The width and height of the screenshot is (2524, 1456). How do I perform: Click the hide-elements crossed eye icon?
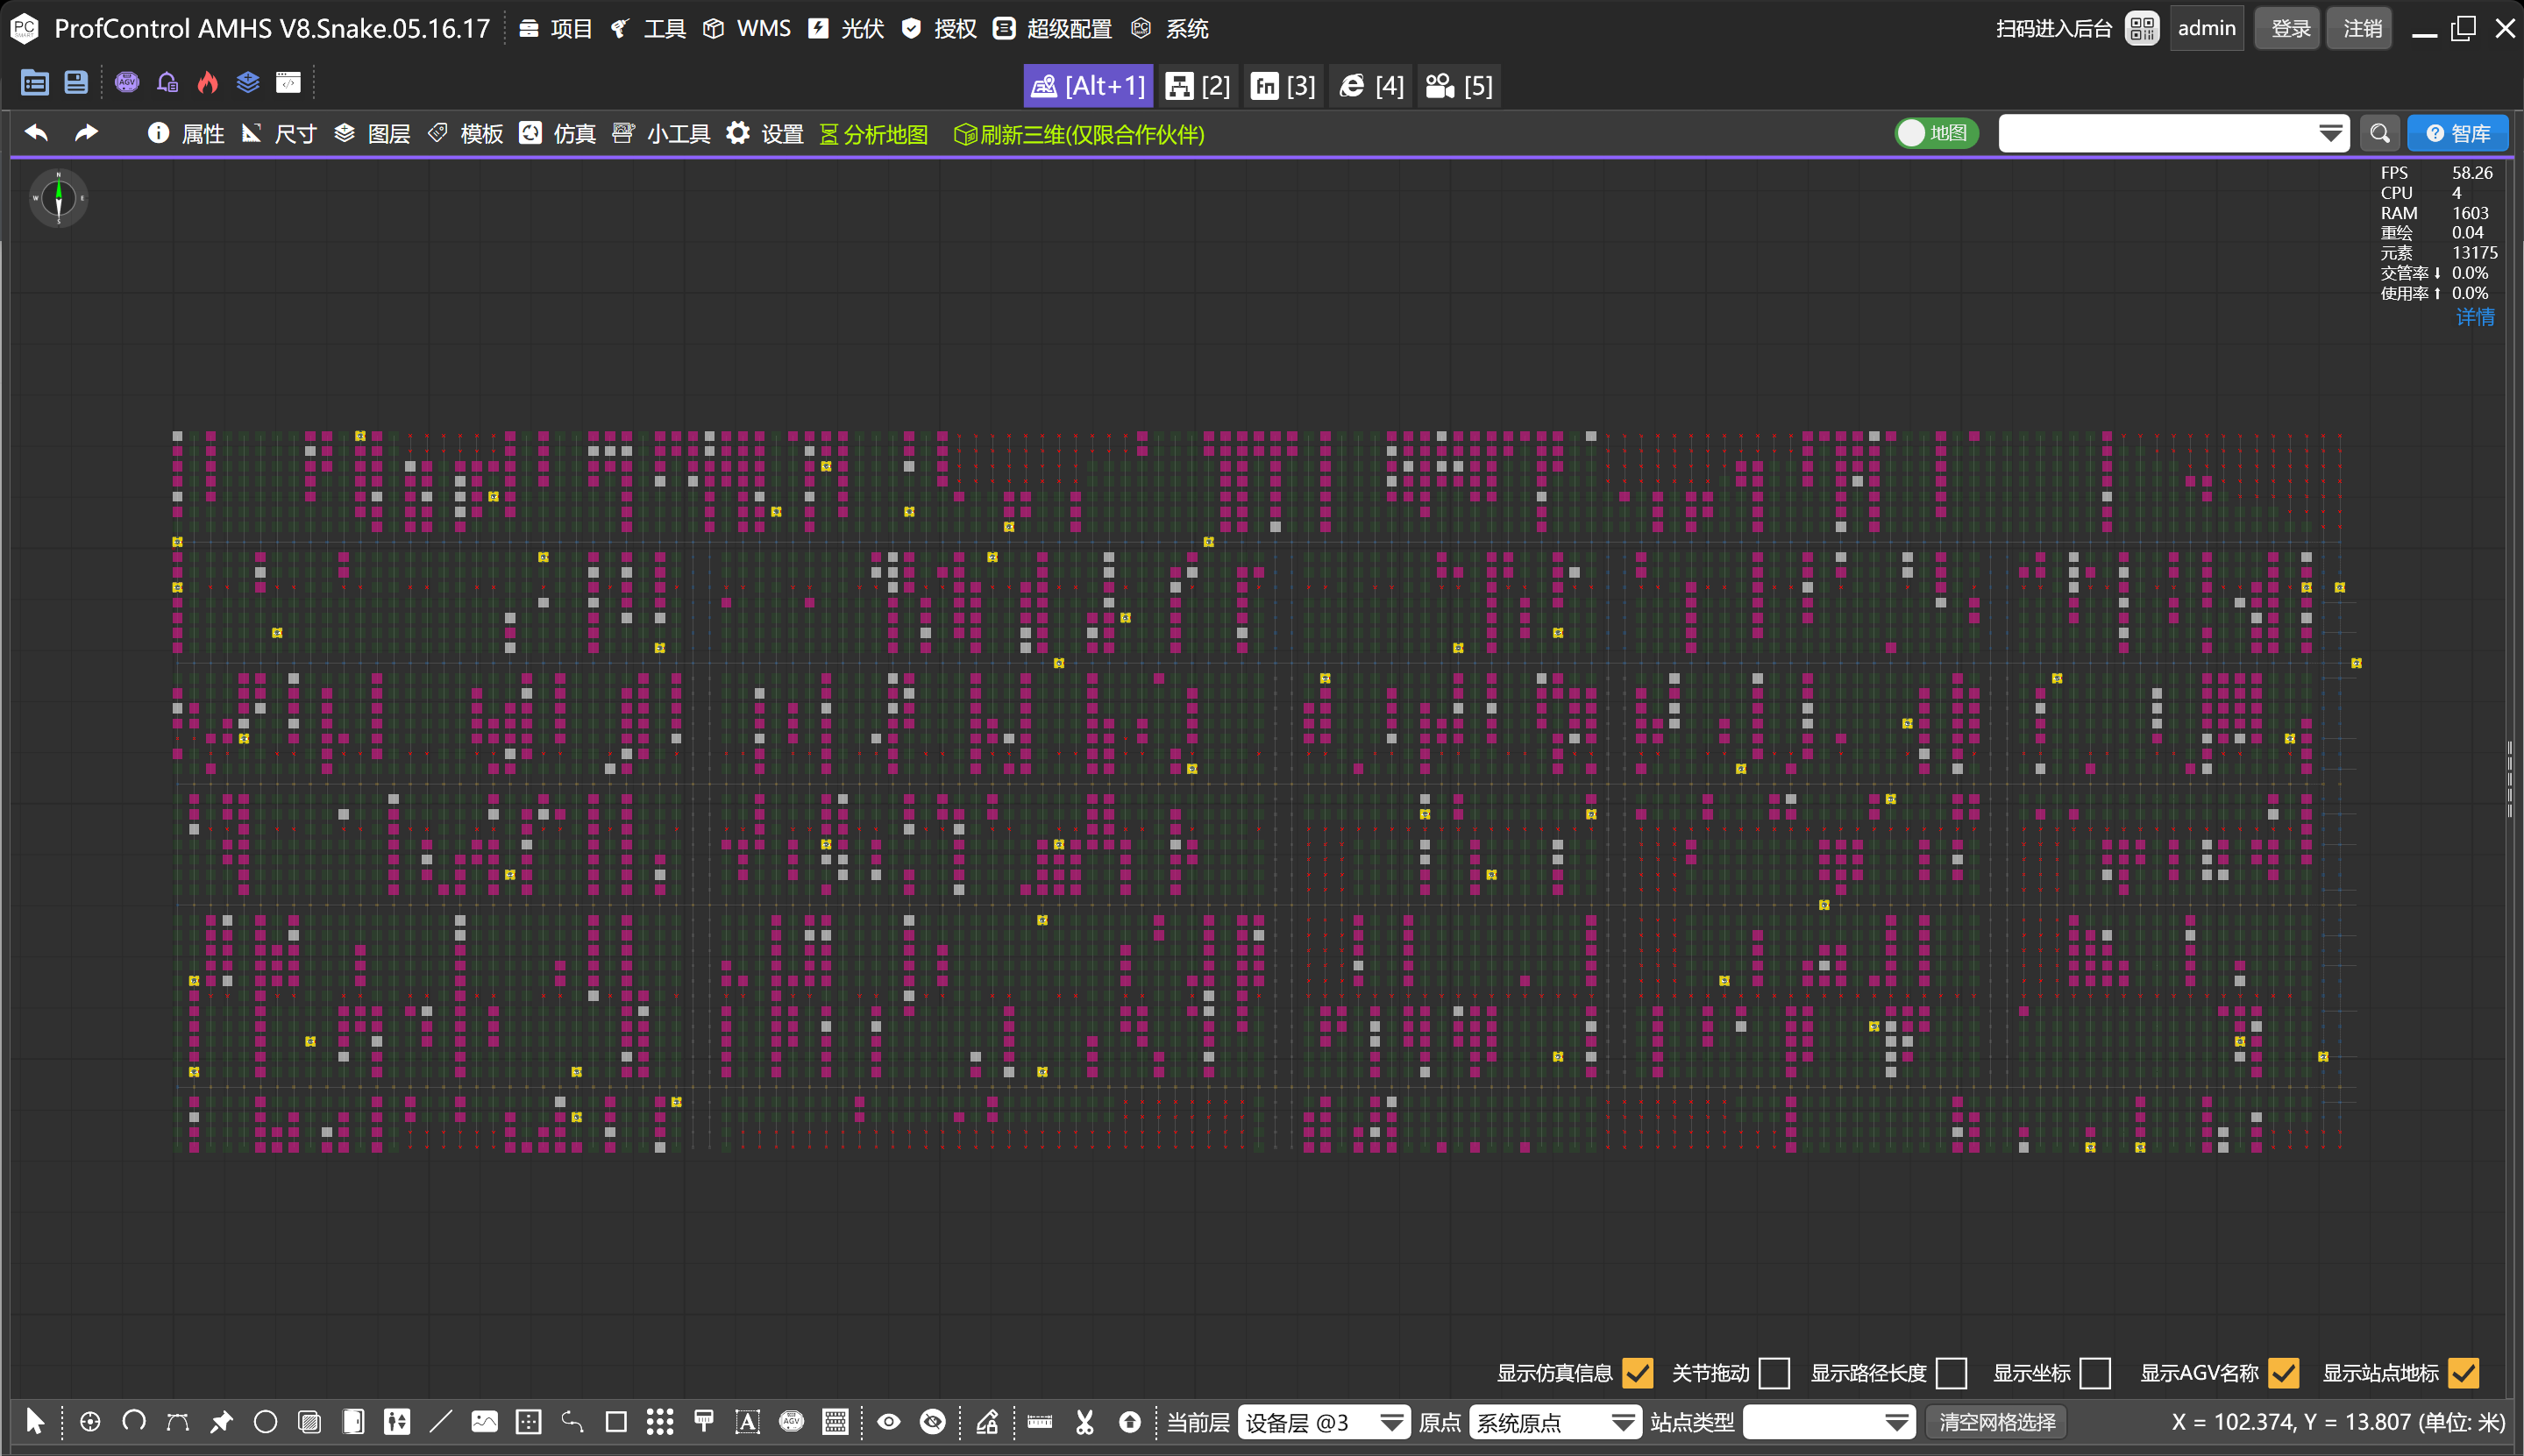[x=932, y=1421]
